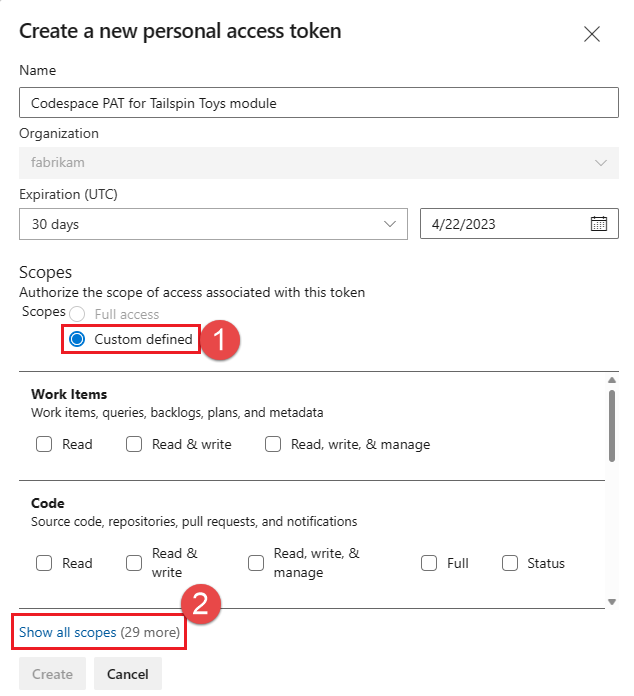Click the Create button

click(52, 674)
